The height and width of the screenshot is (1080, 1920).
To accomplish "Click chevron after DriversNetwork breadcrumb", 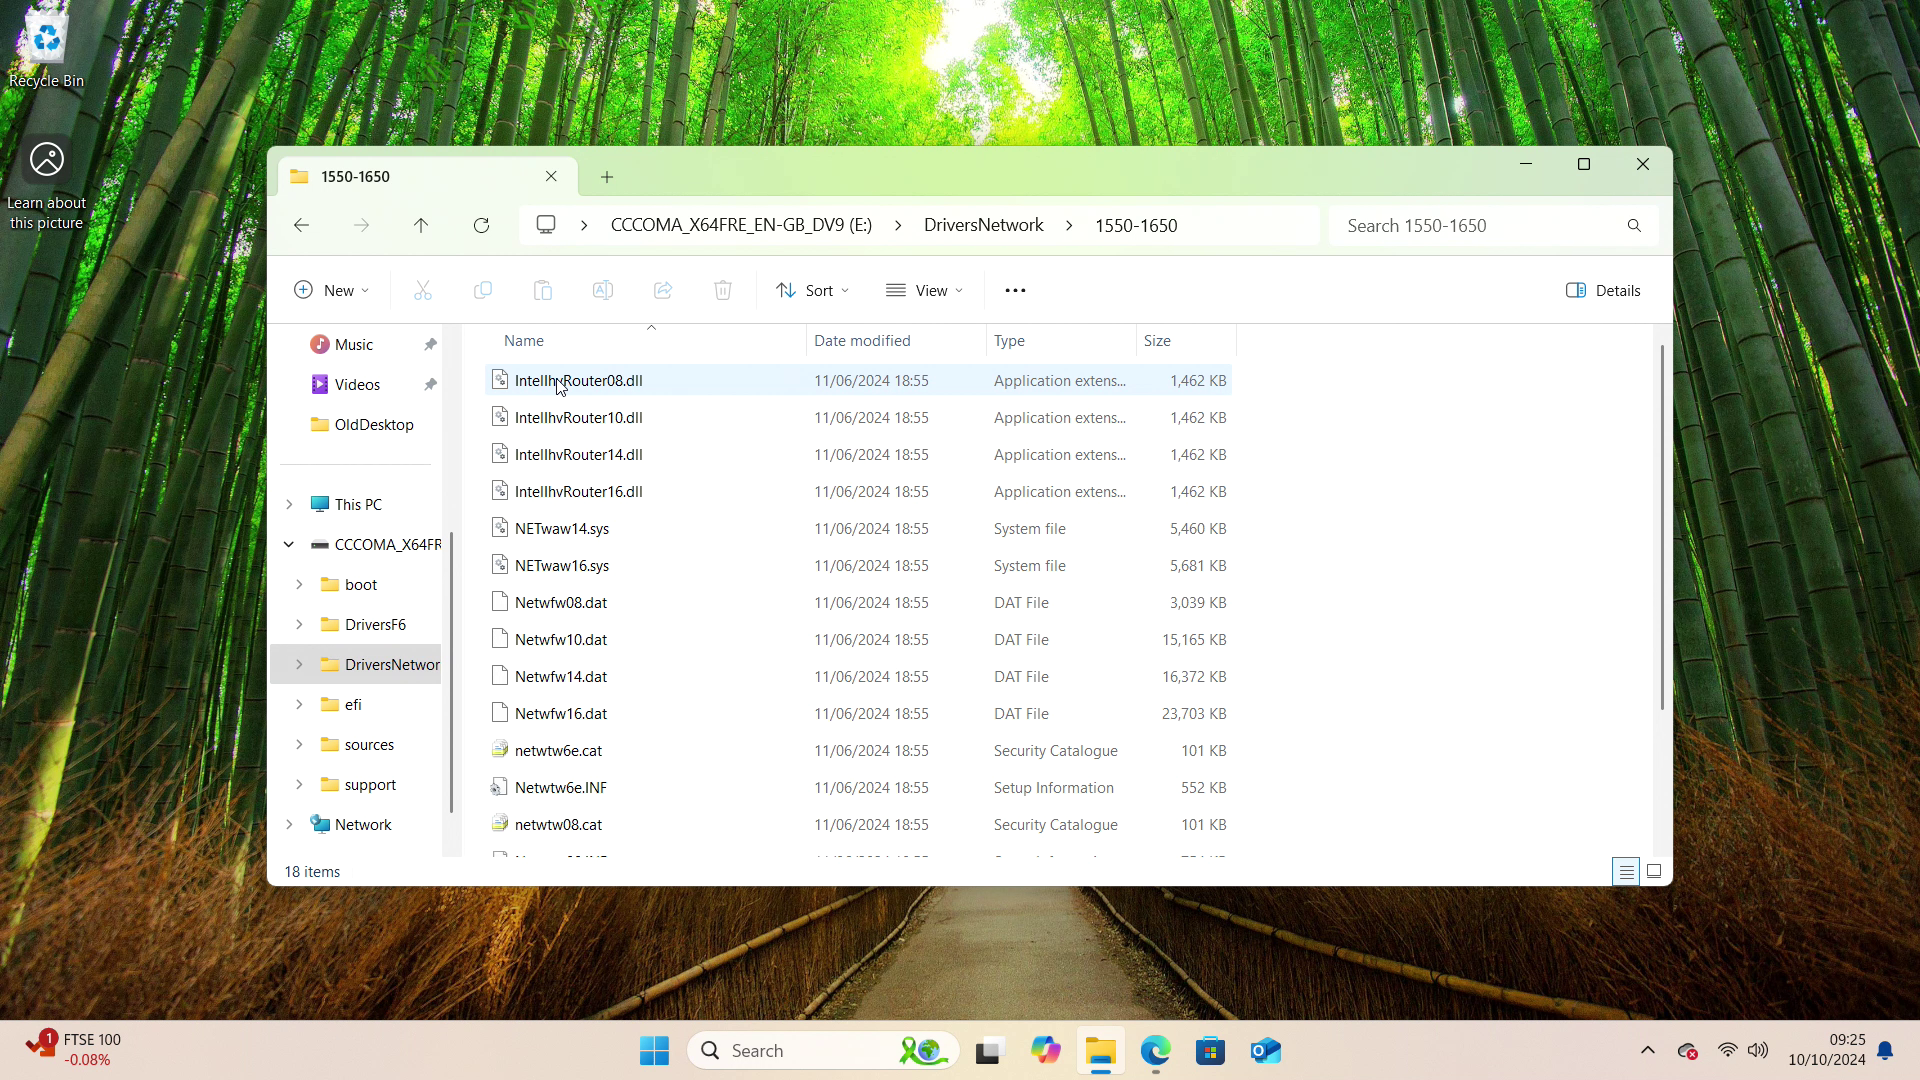I will (1069, 225).
